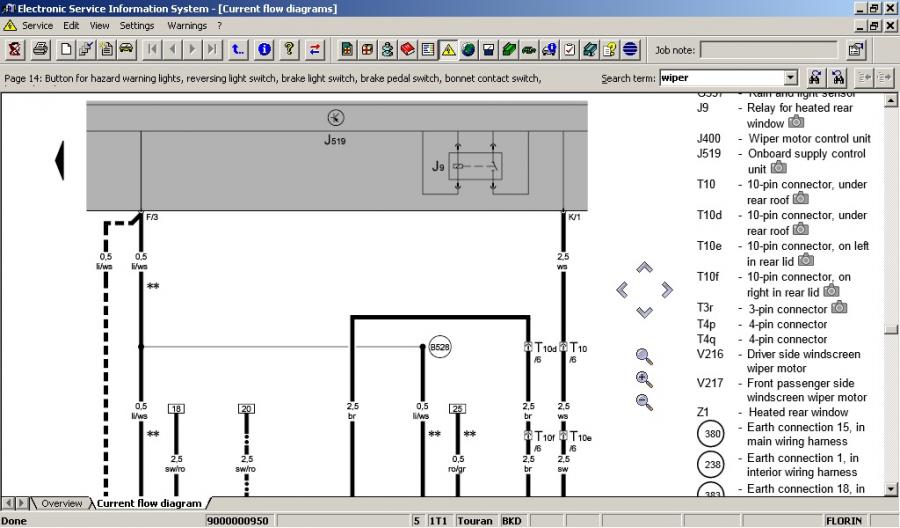Pan diagram right with the right arrow
The height and width of the screenshot is (528, 900).
[x=667, y=290]
